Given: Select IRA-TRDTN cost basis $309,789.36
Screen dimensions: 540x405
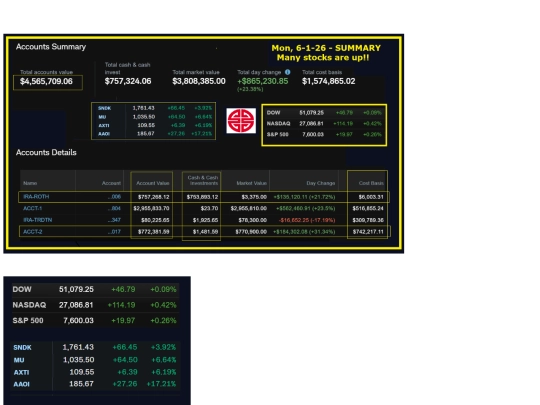Looking at the screenshot, I should tap(368, 220).
